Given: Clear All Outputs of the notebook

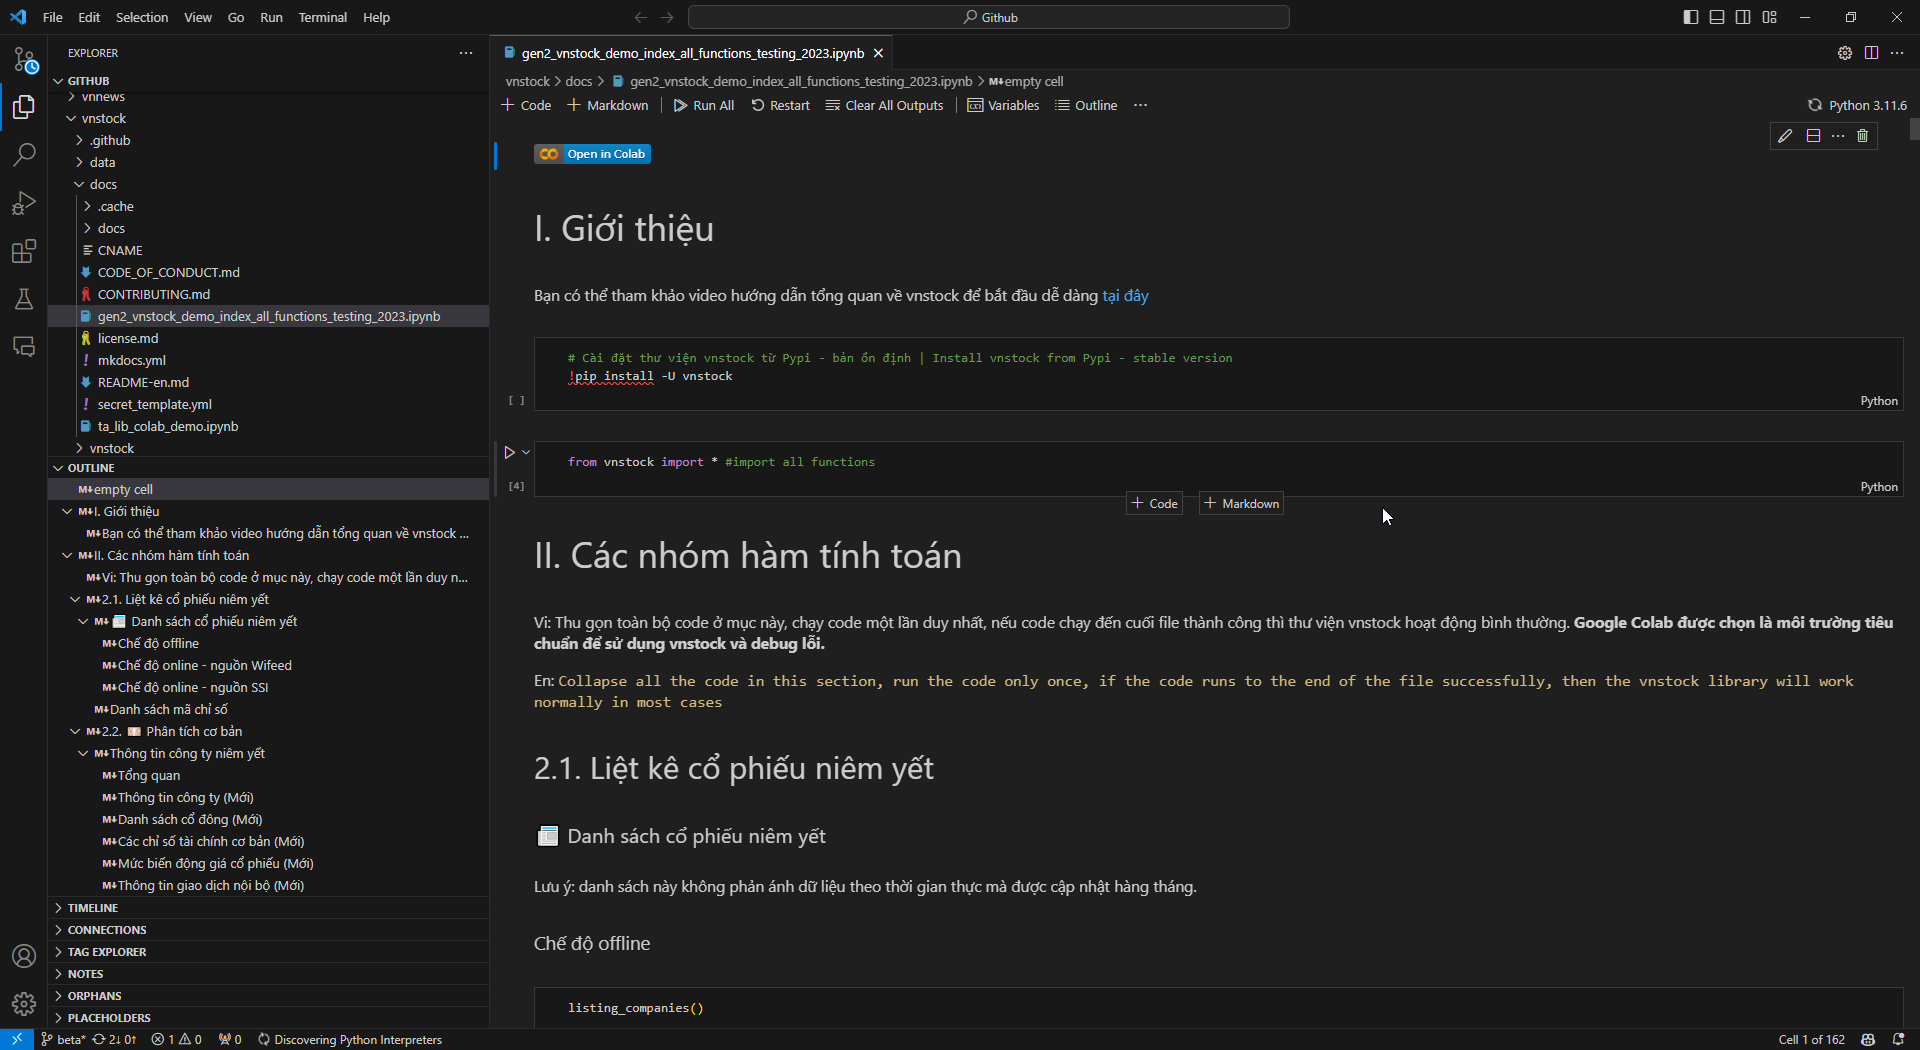Looking at the screenshot, I should pyautogui.click(x=884, y=105).
